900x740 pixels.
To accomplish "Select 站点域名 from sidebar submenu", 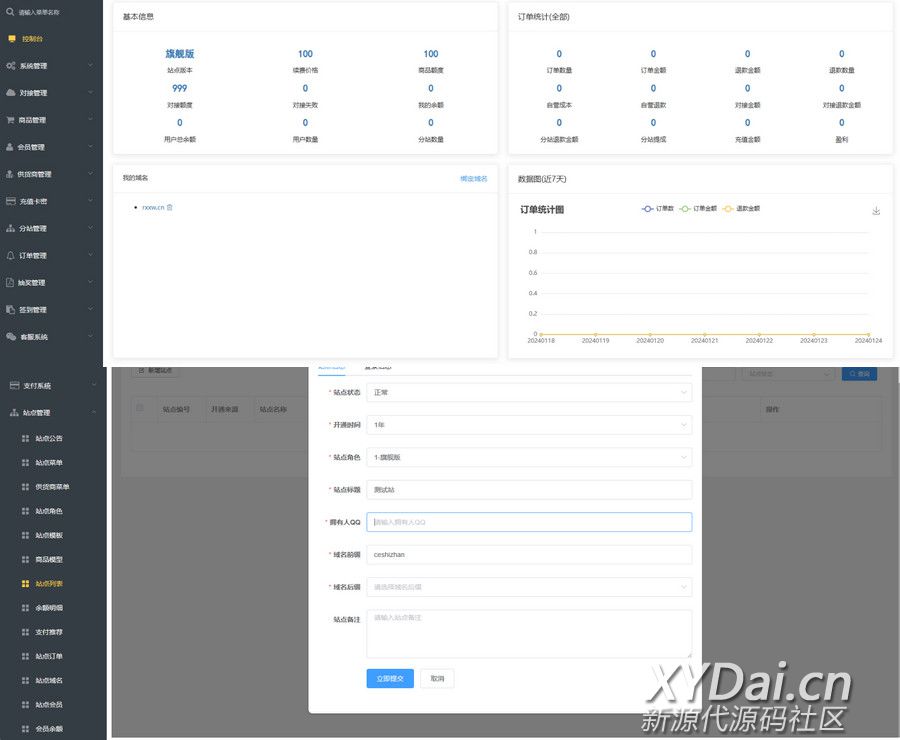I will [49, 680].
